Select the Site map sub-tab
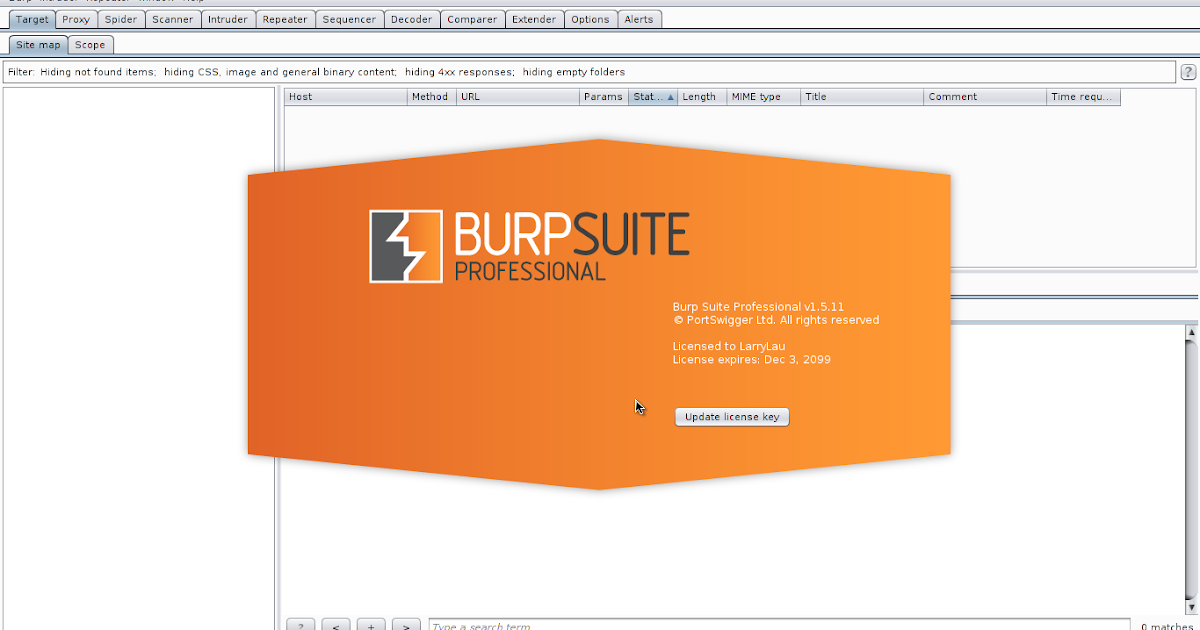 [x=38, y=45]
